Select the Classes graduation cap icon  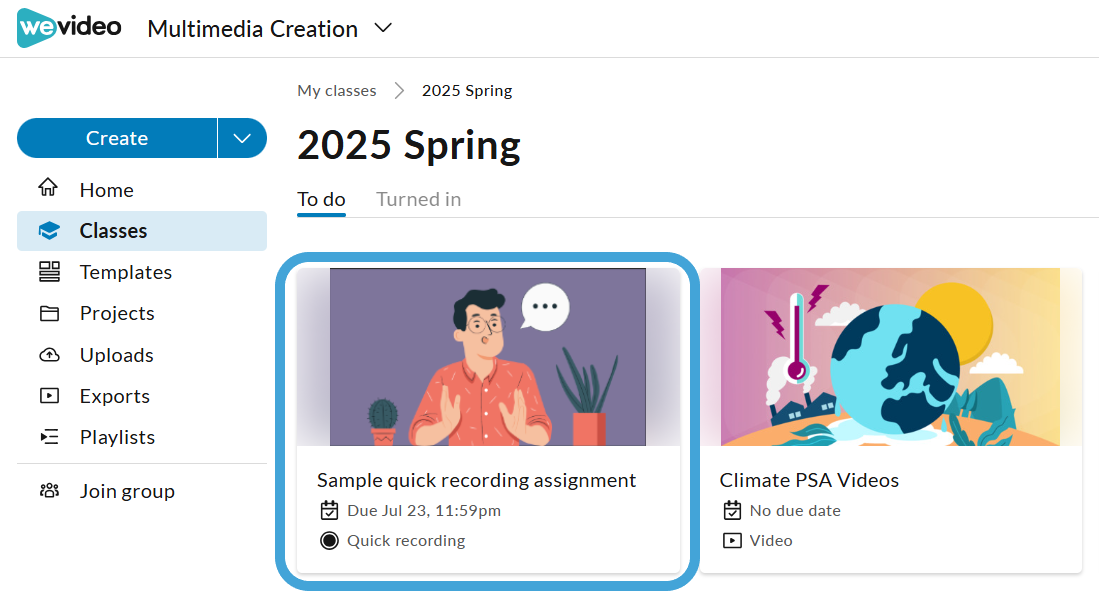pyautogui.click(x=49, y=231)
